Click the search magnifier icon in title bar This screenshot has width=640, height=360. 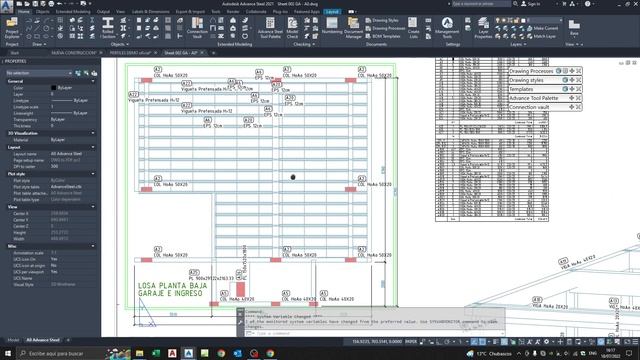click(516, 4)
